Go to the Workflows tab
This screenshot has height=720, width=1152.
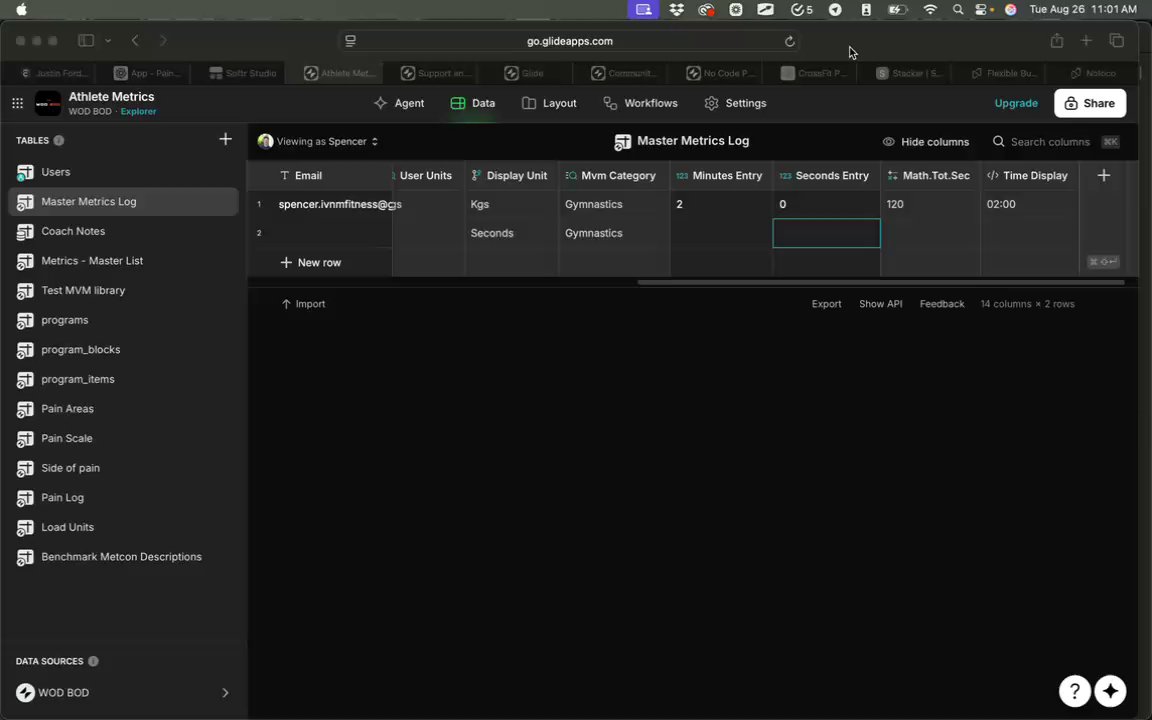coord(641,104)
